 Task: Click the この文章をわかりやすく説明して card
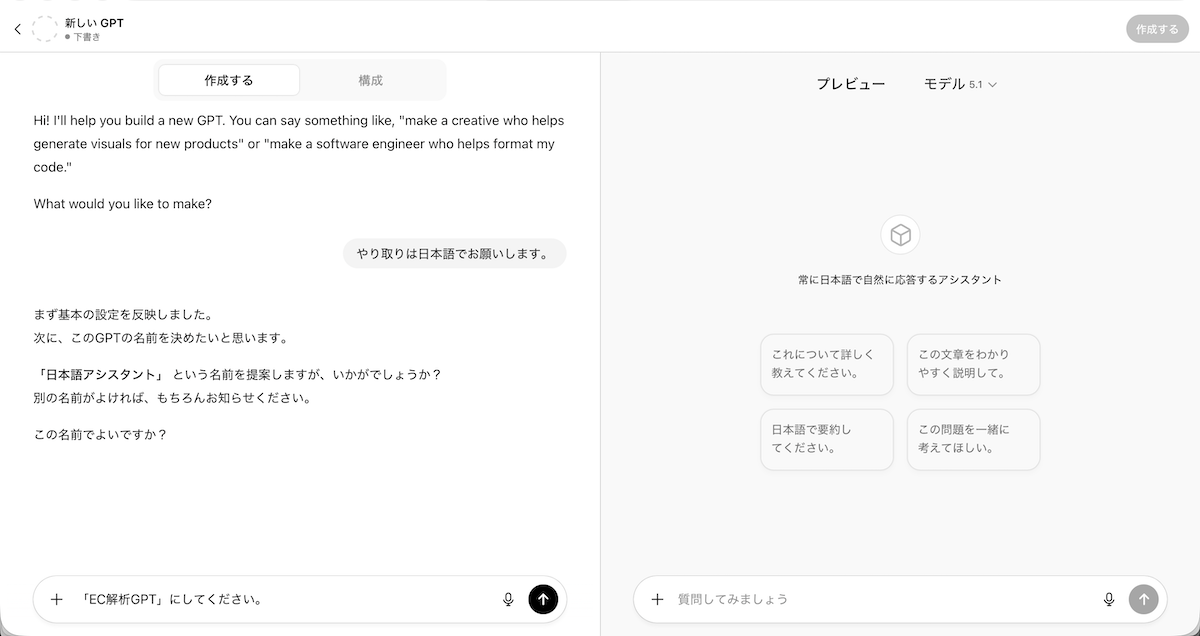(x=972, y=364)
